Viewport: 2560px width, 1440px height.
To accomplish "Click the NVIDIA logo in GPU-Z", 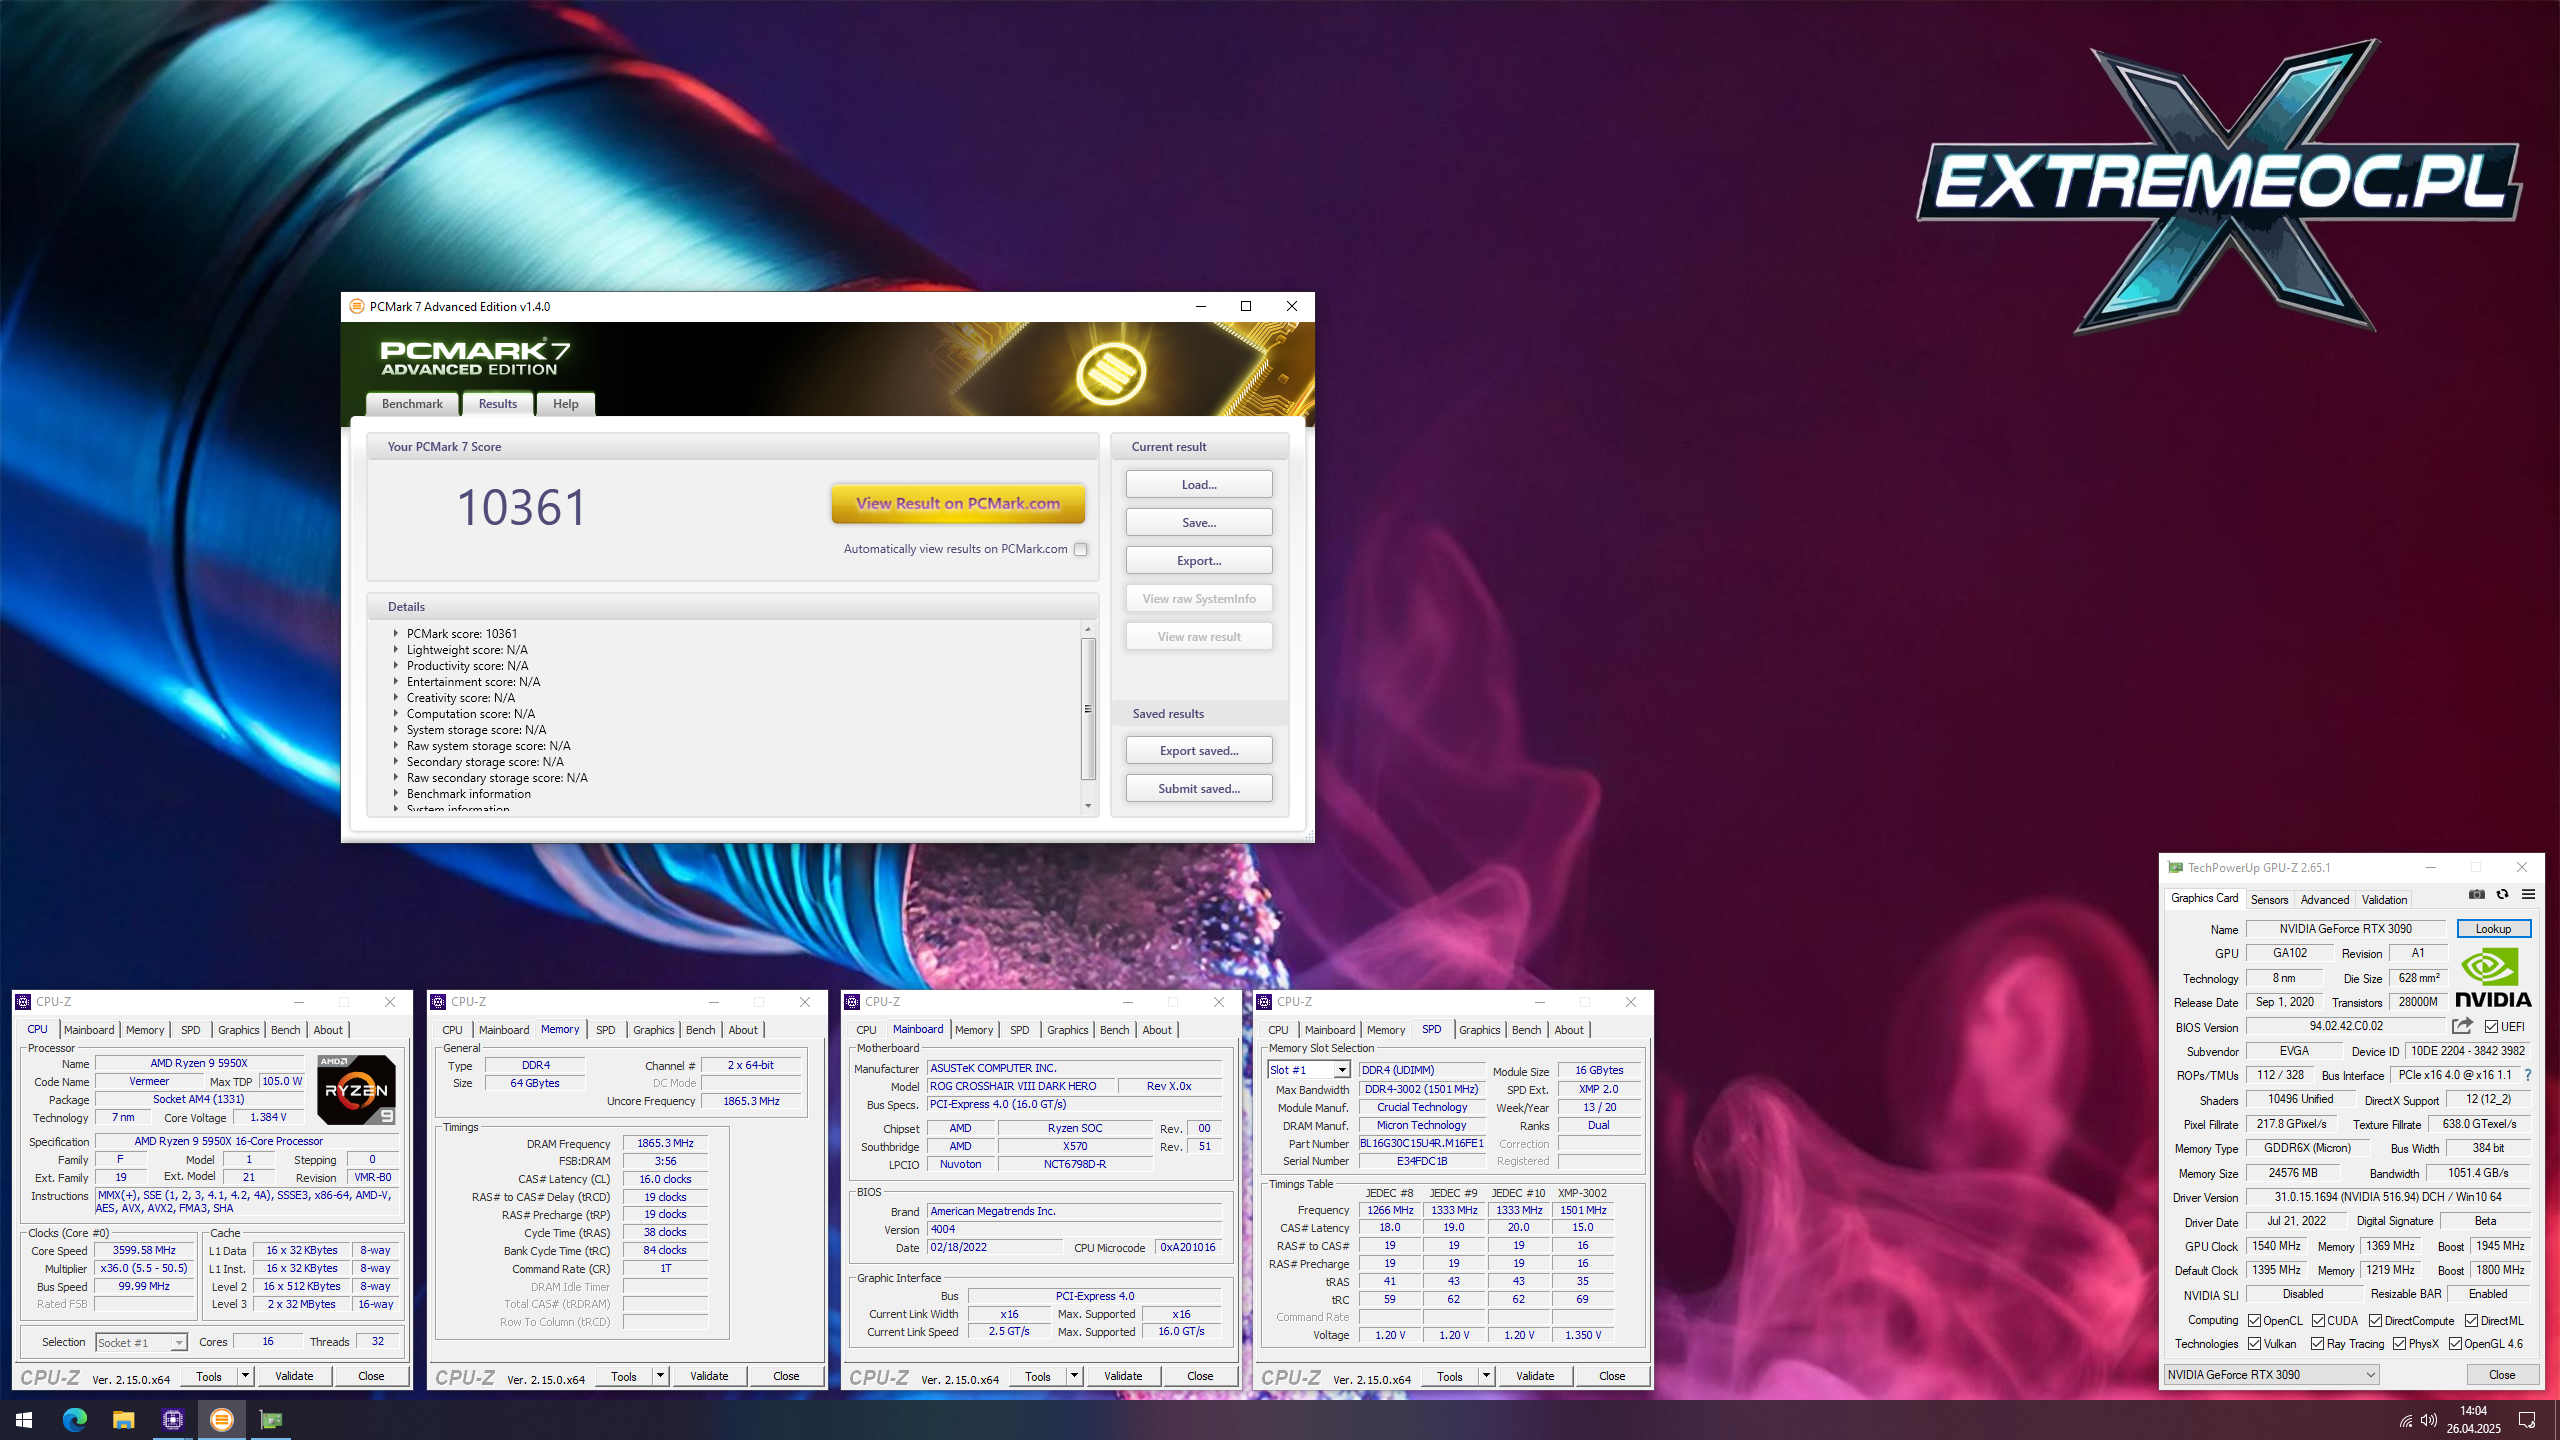I will click(x=2493, y=977).
